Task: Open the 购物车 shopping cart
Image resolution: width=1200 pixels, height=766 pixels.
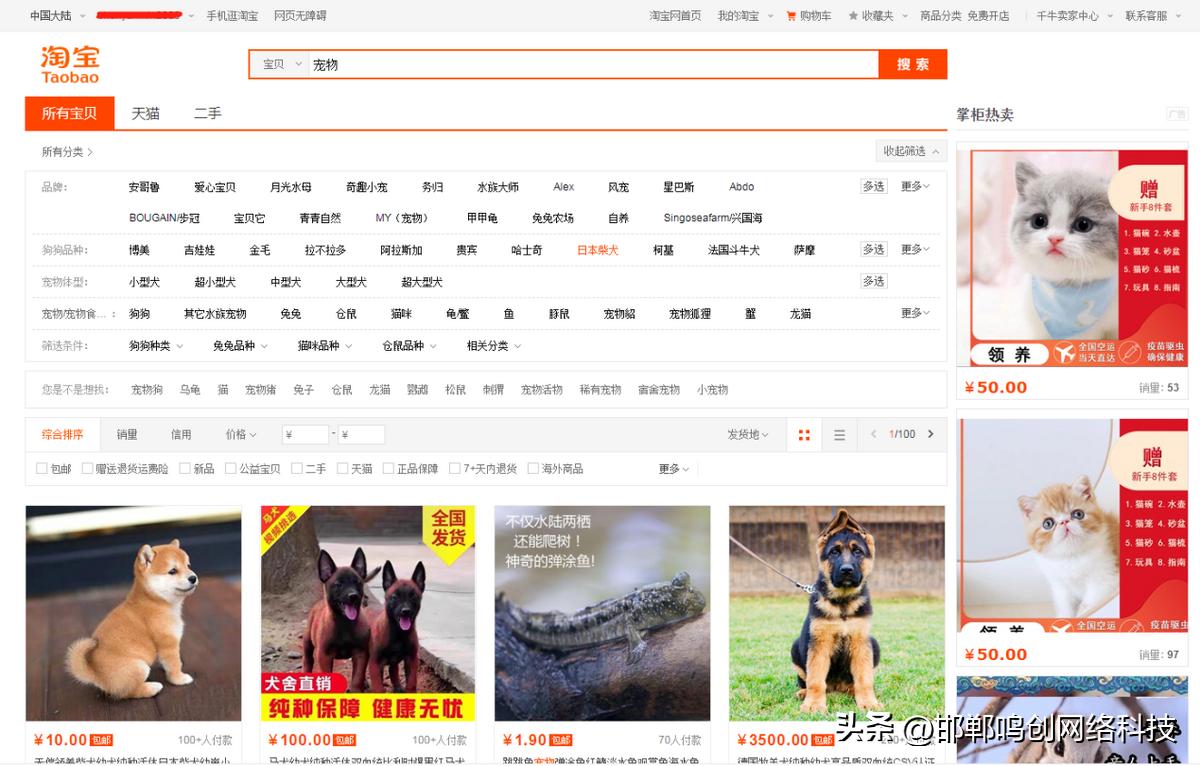Action: pos(809,16)
